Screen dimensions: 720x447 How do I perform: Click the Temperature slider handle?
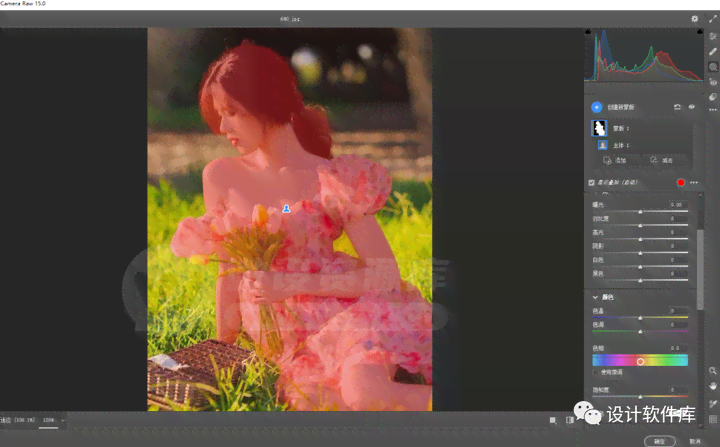click(x=640, y=317)
